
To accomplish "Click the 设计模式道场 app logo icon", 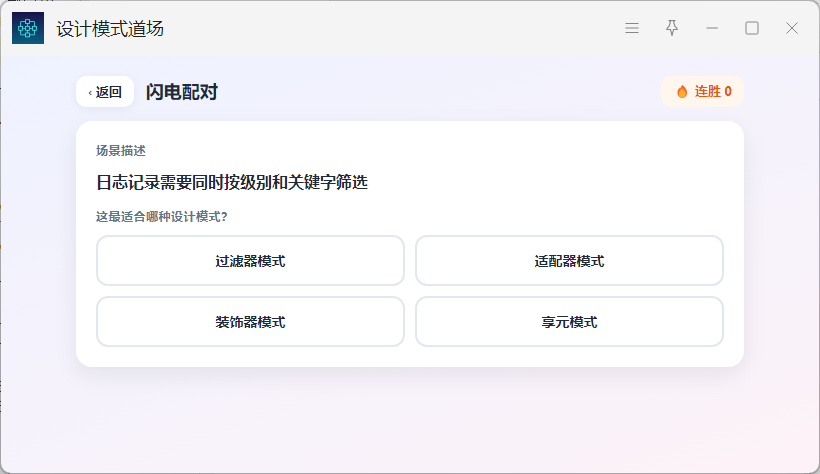I will click(28, 28).
